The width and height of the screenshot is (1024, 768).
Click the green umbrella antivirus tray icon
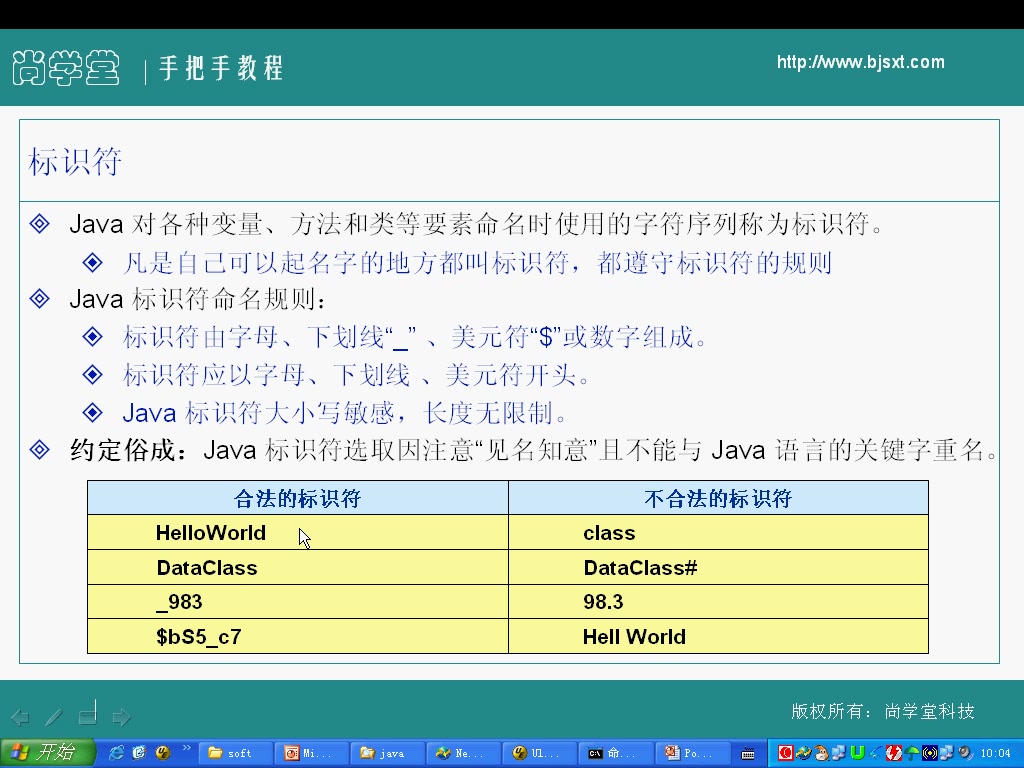(912, 752)
